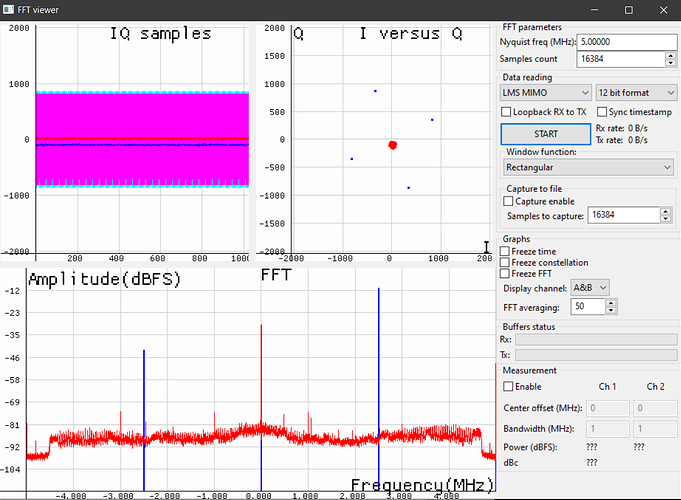Image resolution: width=681 pixels, height=500 pixels.
Task: Maximize the FFT viewer window
Action: (x=628, y=9)
